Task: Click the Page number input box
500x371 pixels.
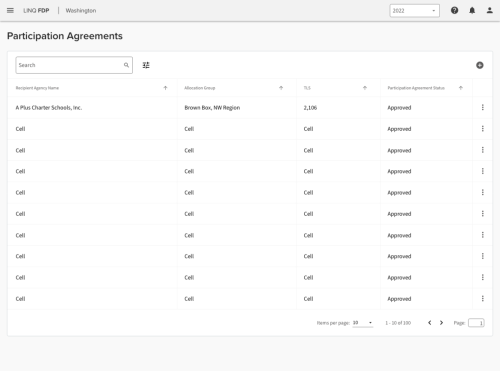Action: 476,323
